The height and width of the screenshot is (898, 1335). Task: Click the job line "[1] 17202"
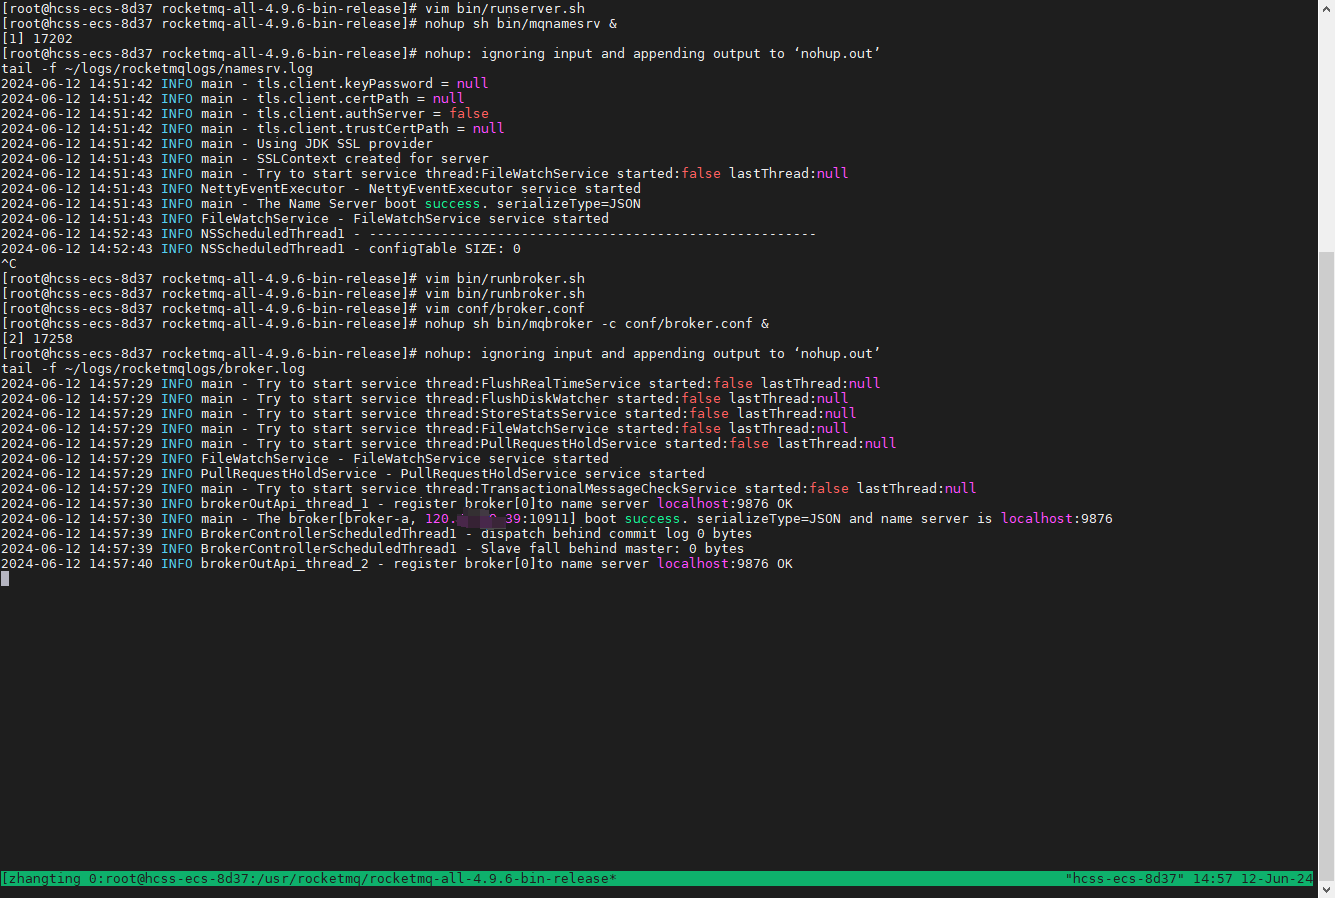37,39
